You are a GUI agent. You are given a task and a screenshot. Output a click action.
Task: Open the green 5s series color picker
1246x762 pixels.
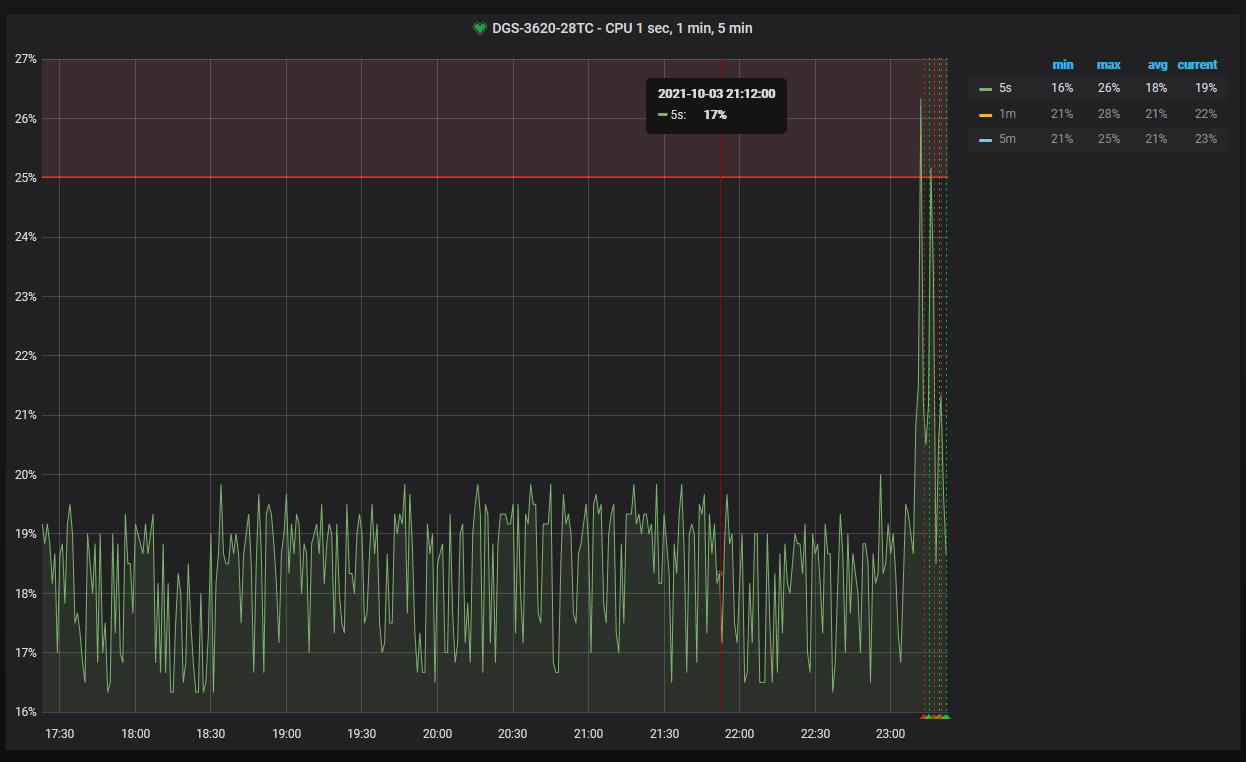tap(985, 89)
